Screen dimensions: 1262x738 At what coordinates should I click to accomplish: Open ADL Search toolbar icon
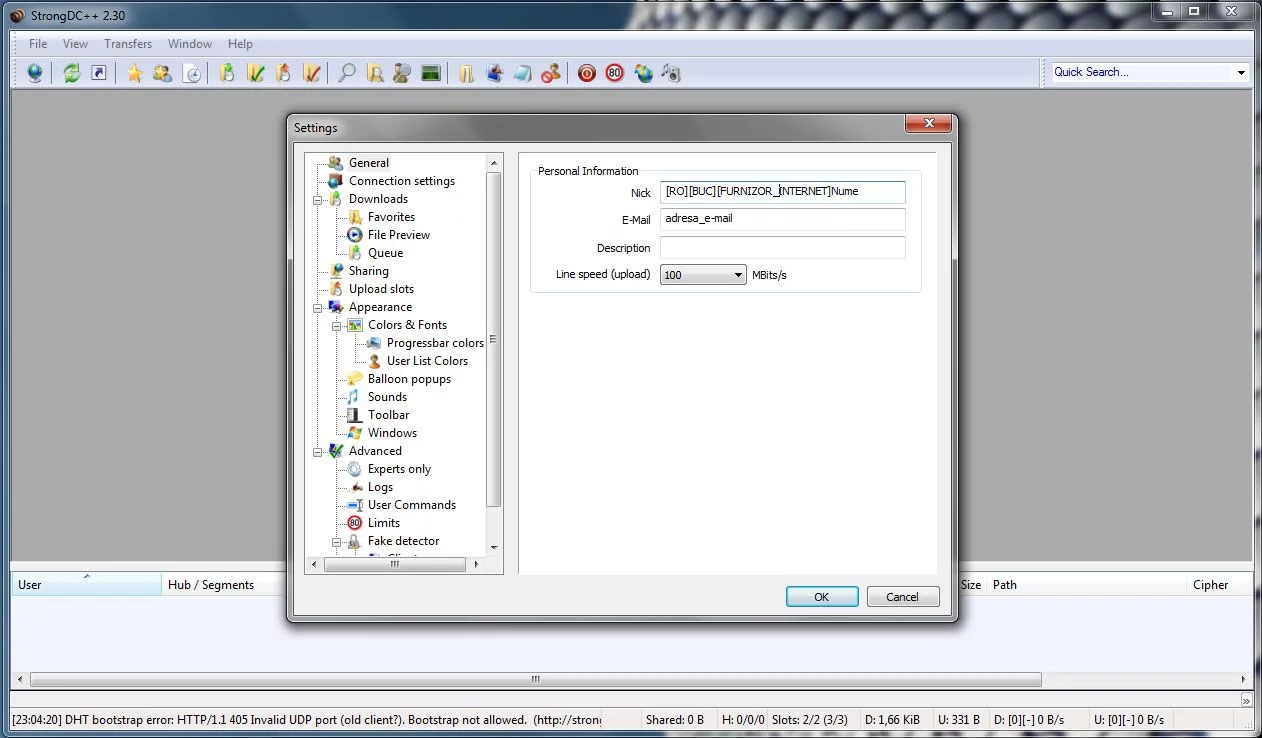(375, 73)
